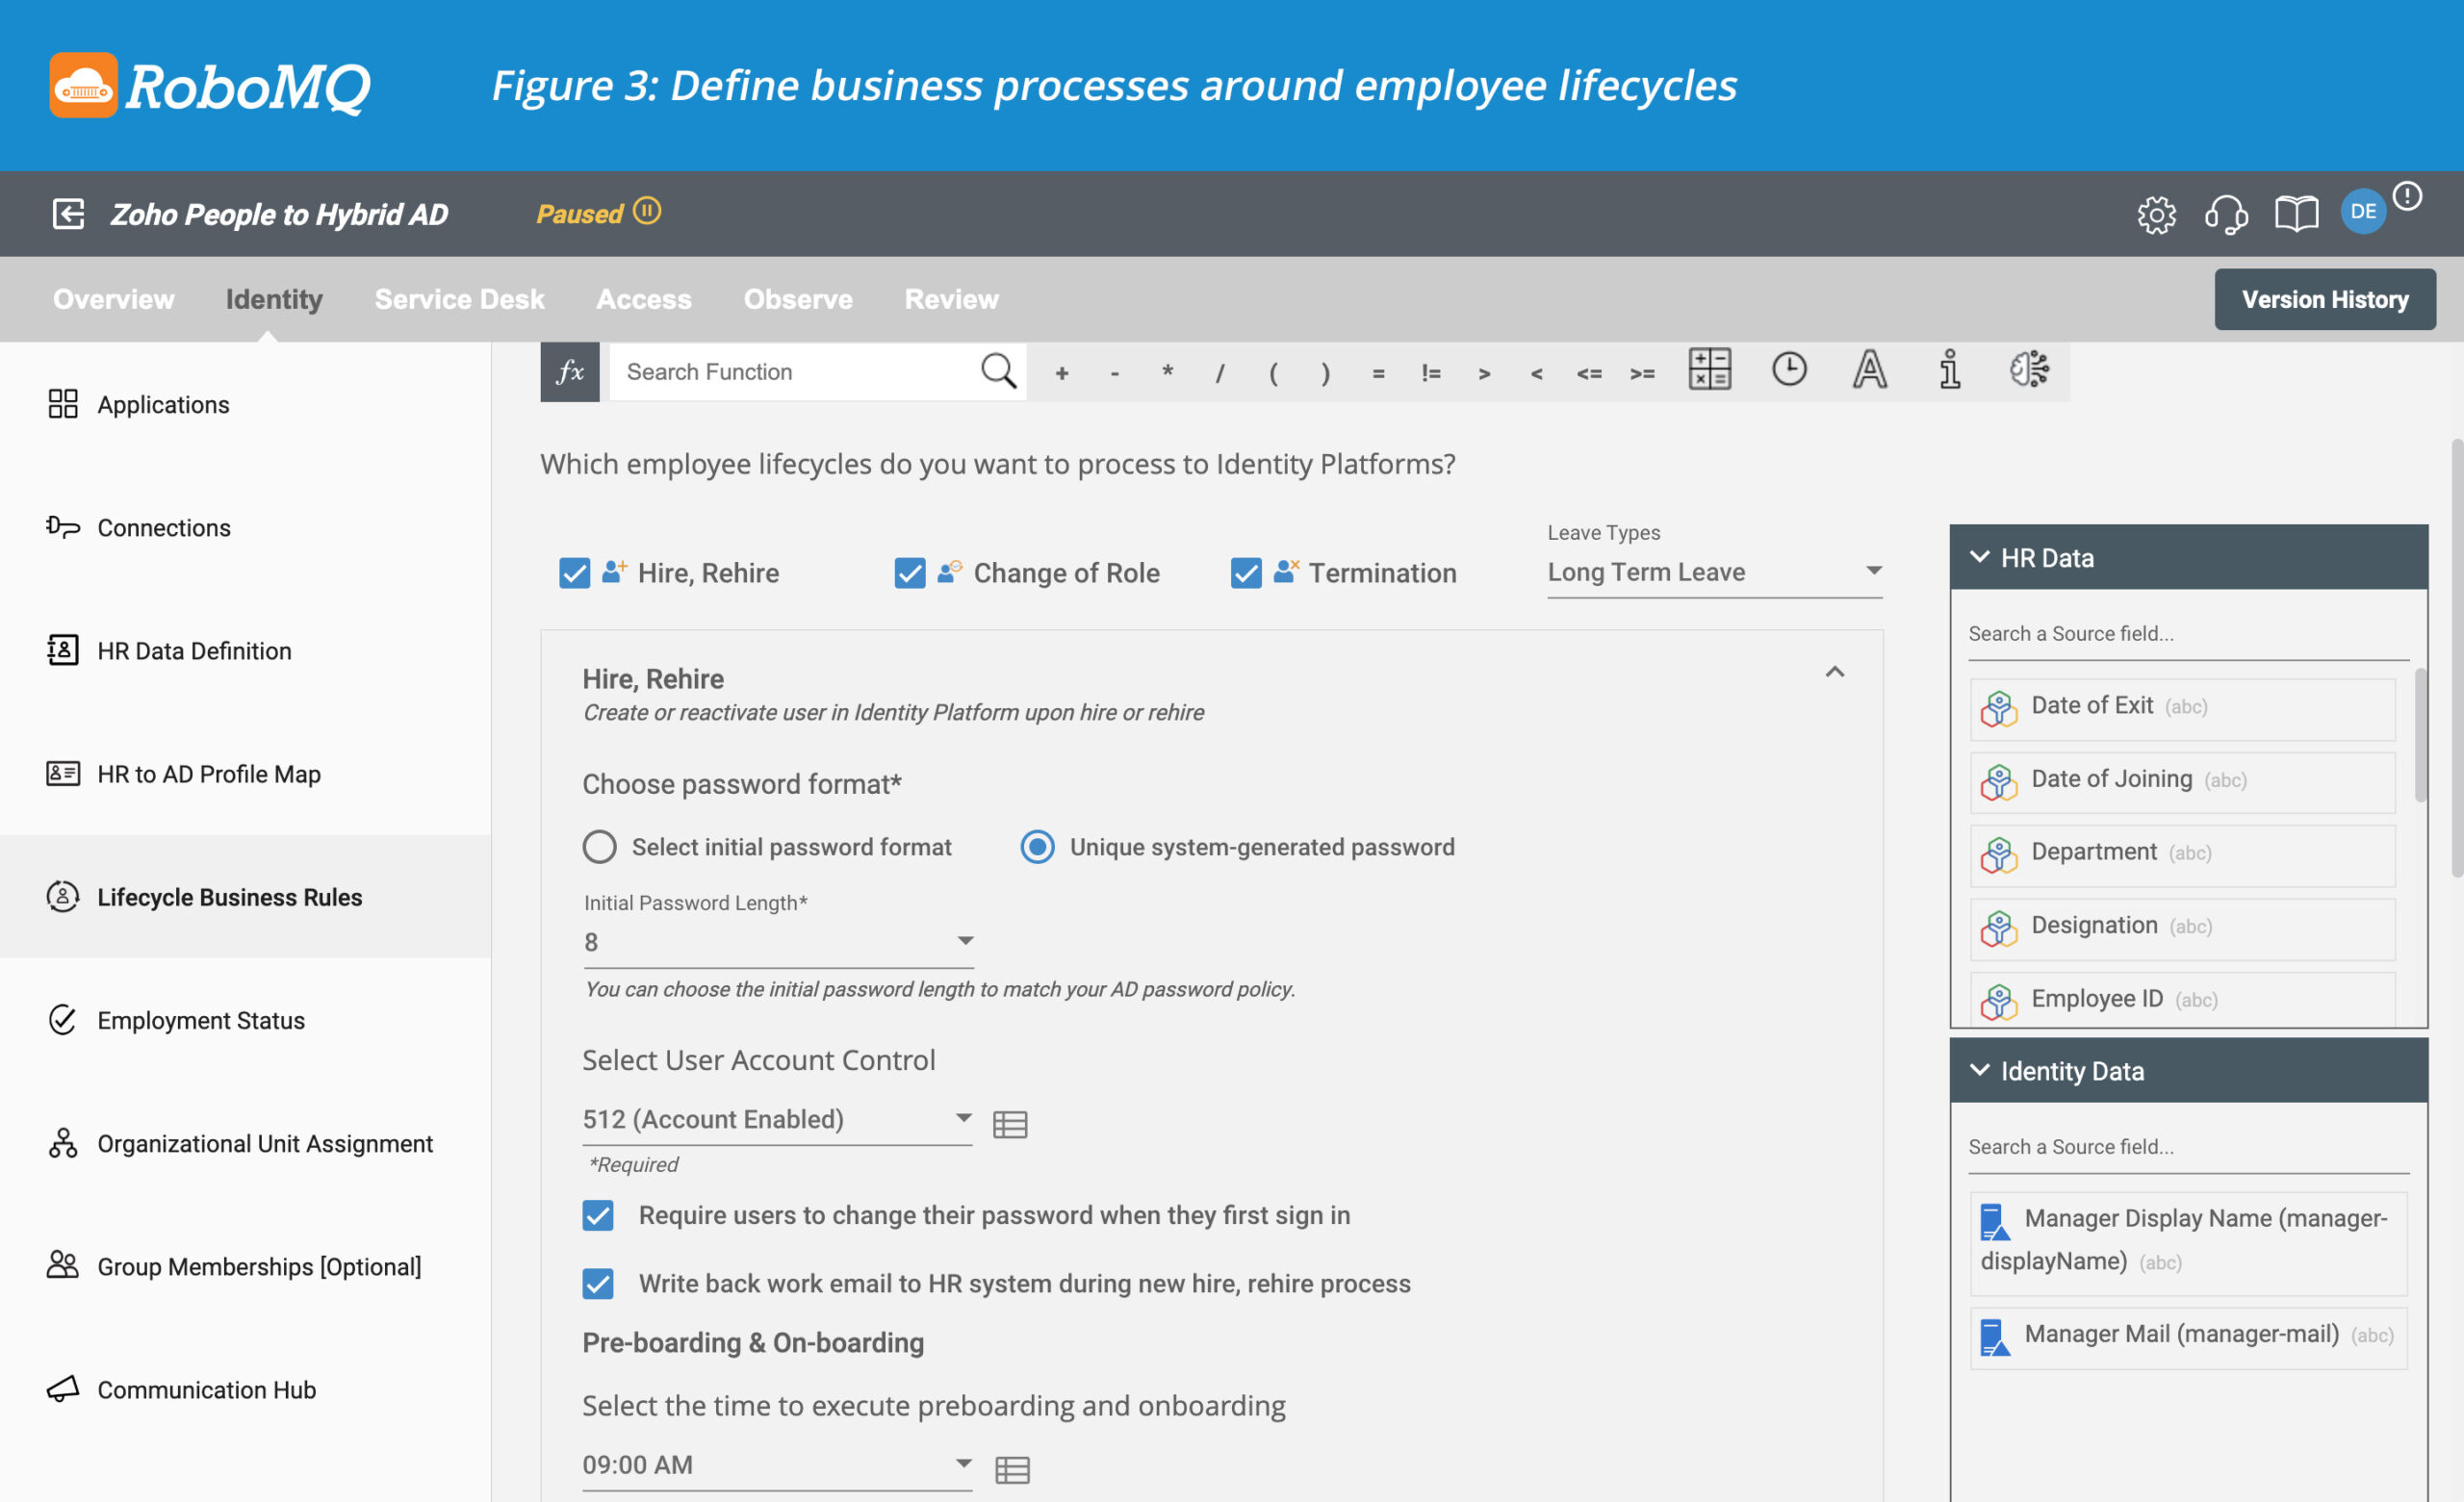Click the Version History button

[x=2325, y=299]
